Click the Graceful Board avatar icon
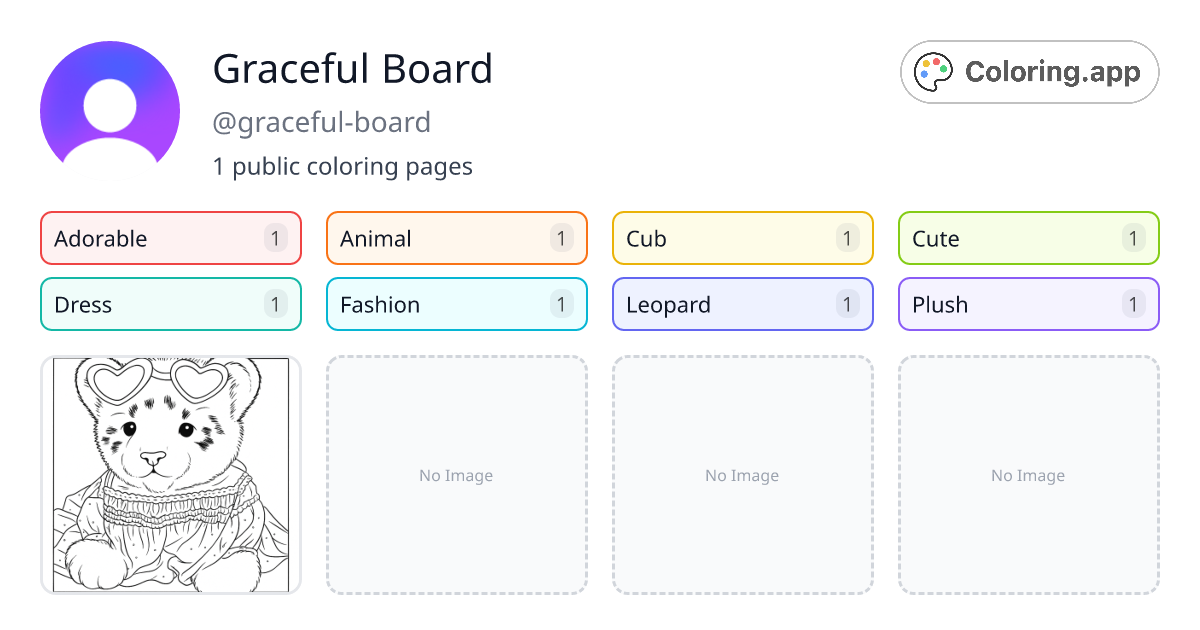This screenshot has height=630, width=1200. [x=109, y=107]
